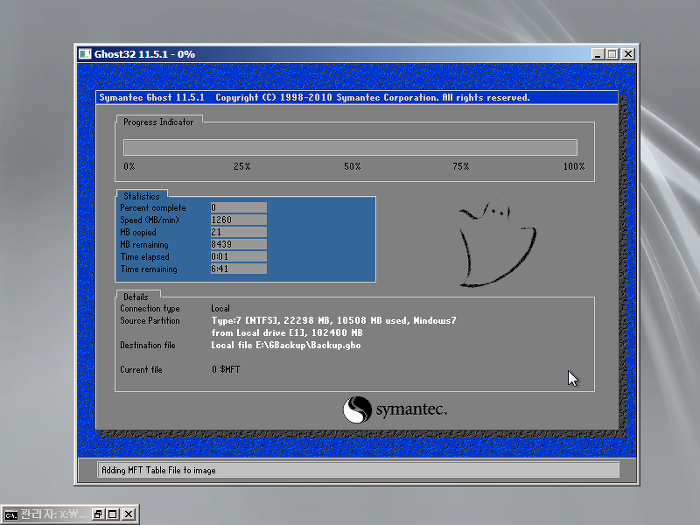Click the Source Partition "Type:7 [NTFS]" line
Viewport: 700px width, 525px height.
coord(333,321)
